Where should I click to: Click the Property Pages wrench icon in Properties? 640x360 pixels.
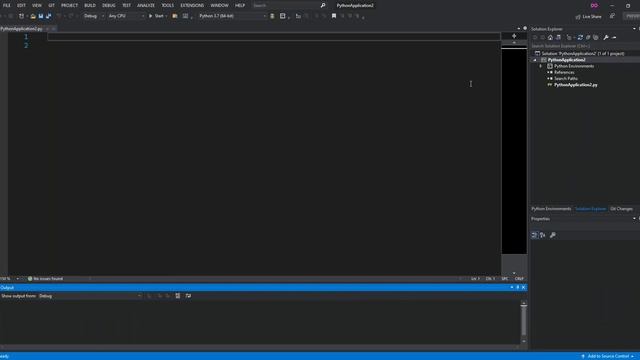coord(553,235)
